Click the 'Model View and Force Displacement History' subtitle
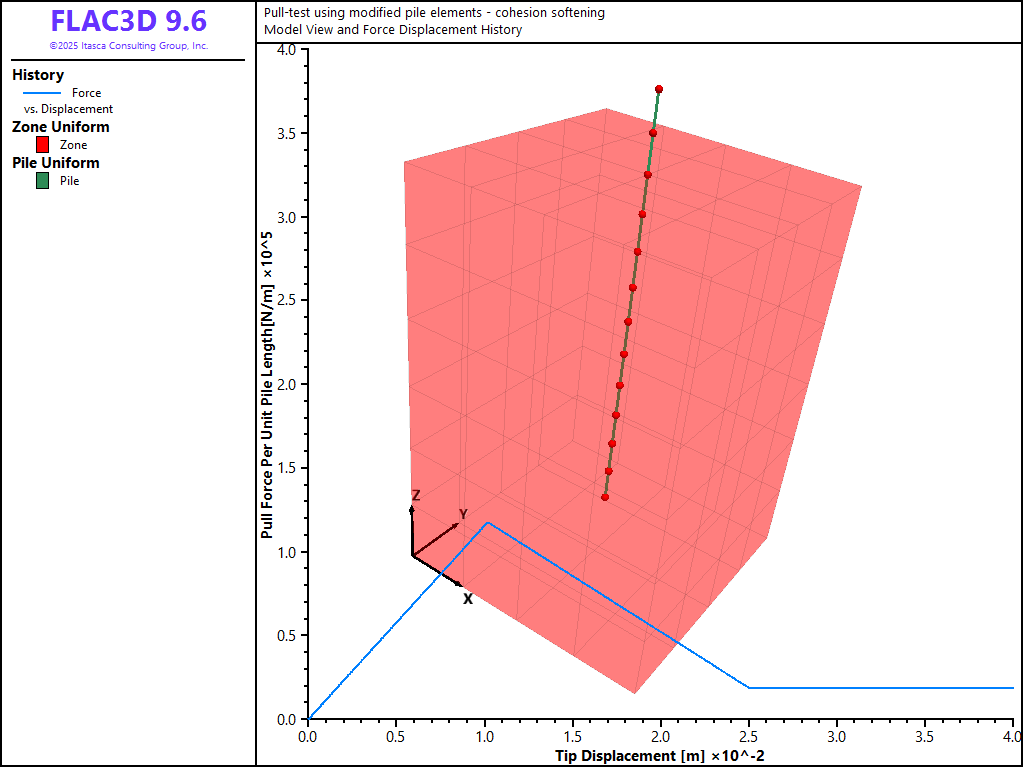The height and width of the screenshot is (768, 1024). [393, 30]
